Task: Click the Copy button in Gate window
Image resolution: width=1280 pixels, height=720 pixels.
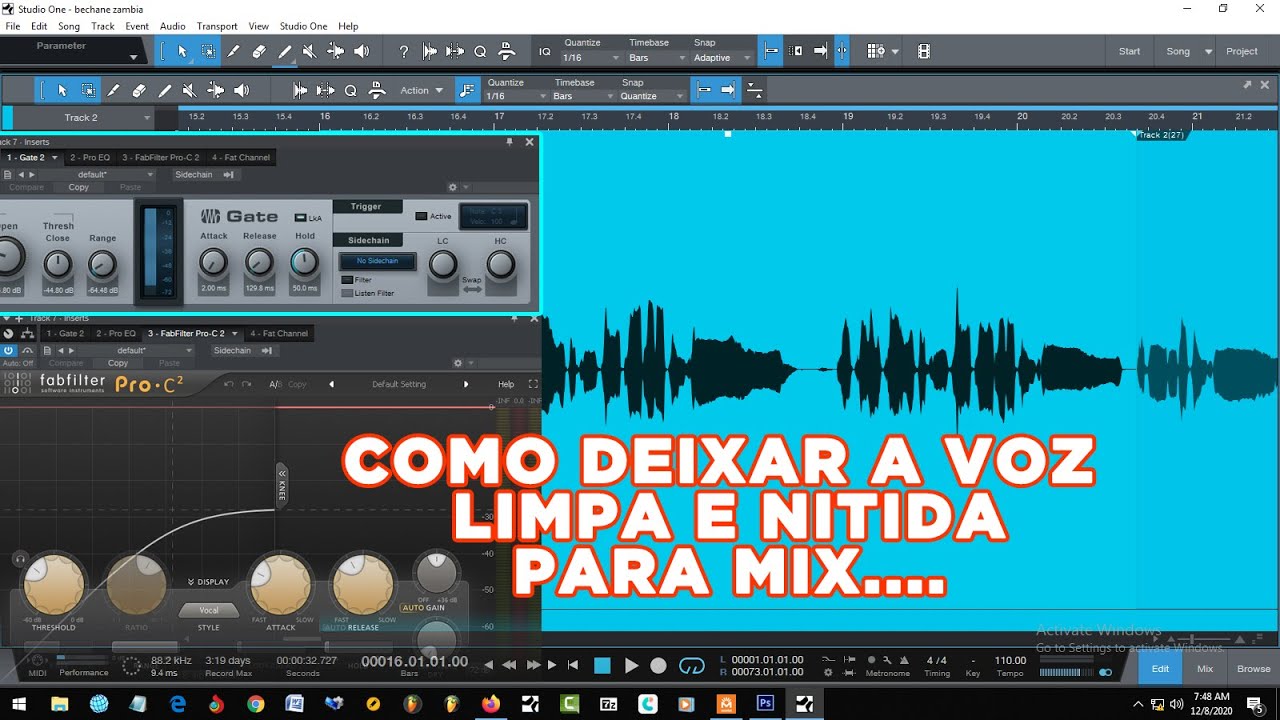Action: 78,187
